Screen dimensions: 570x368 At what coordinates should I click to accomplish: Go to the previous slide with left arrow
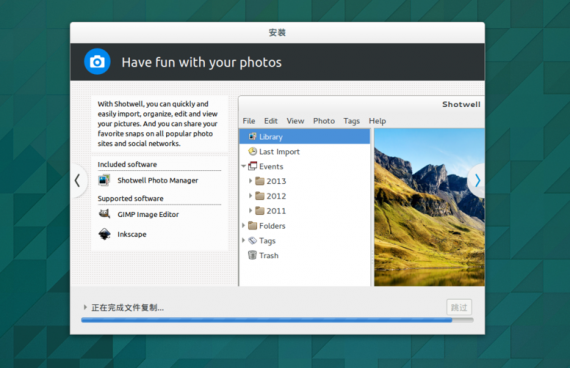tap(77, 180)
